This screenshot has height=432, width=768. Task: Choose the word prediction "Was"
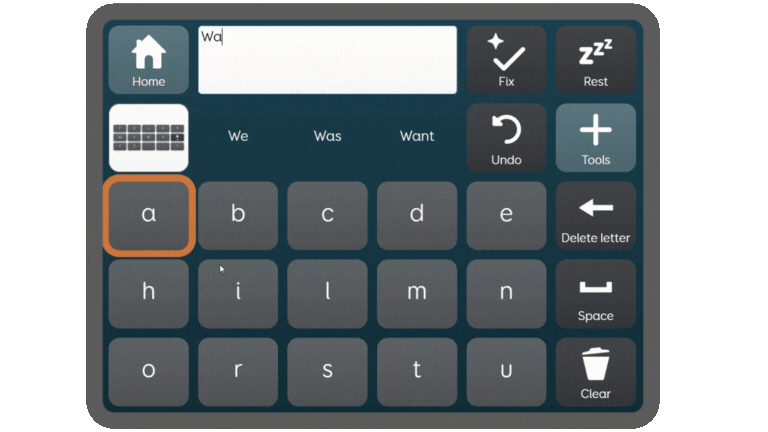(327, 136)
